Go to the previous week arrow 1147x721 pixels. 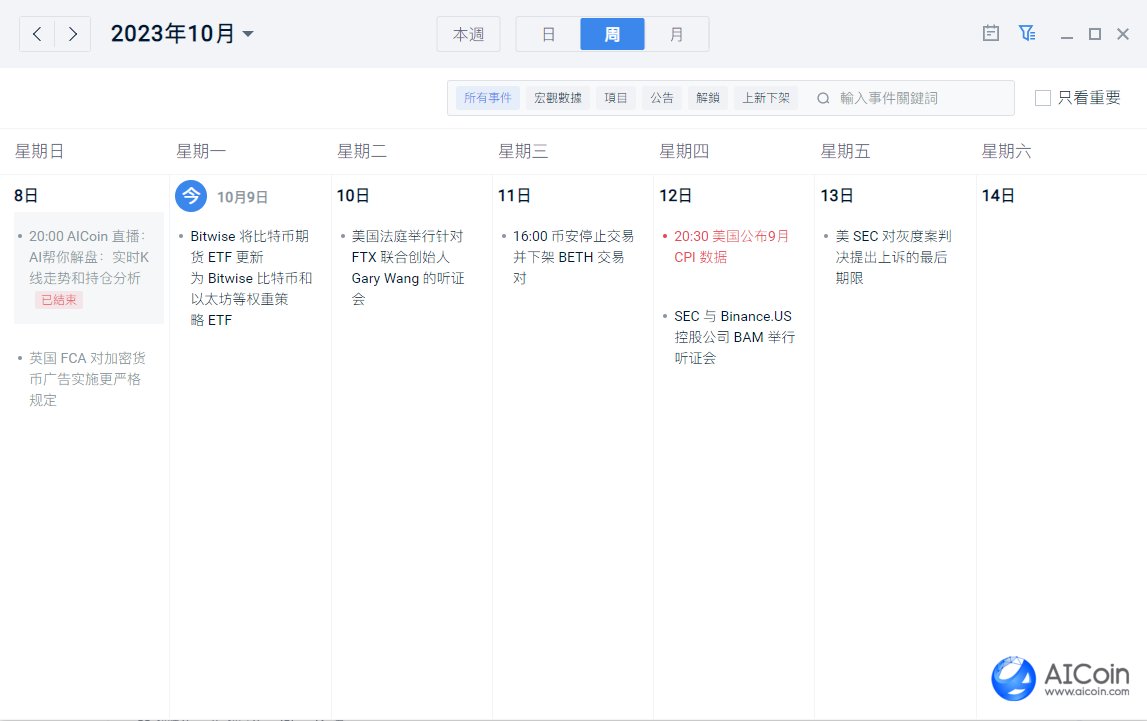pos(37,34)
